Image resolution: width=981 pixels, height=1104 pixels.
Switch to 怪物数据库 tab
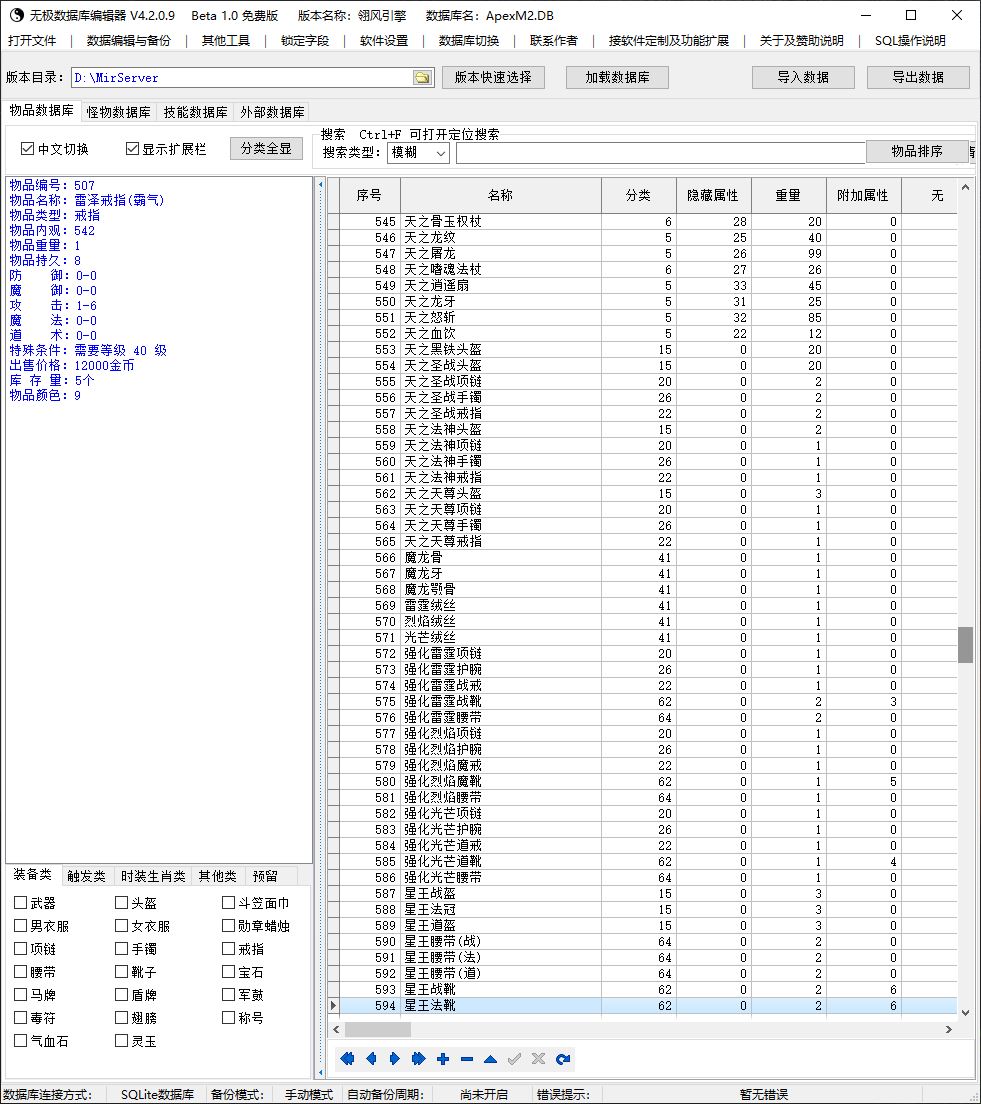pos(118,112)
